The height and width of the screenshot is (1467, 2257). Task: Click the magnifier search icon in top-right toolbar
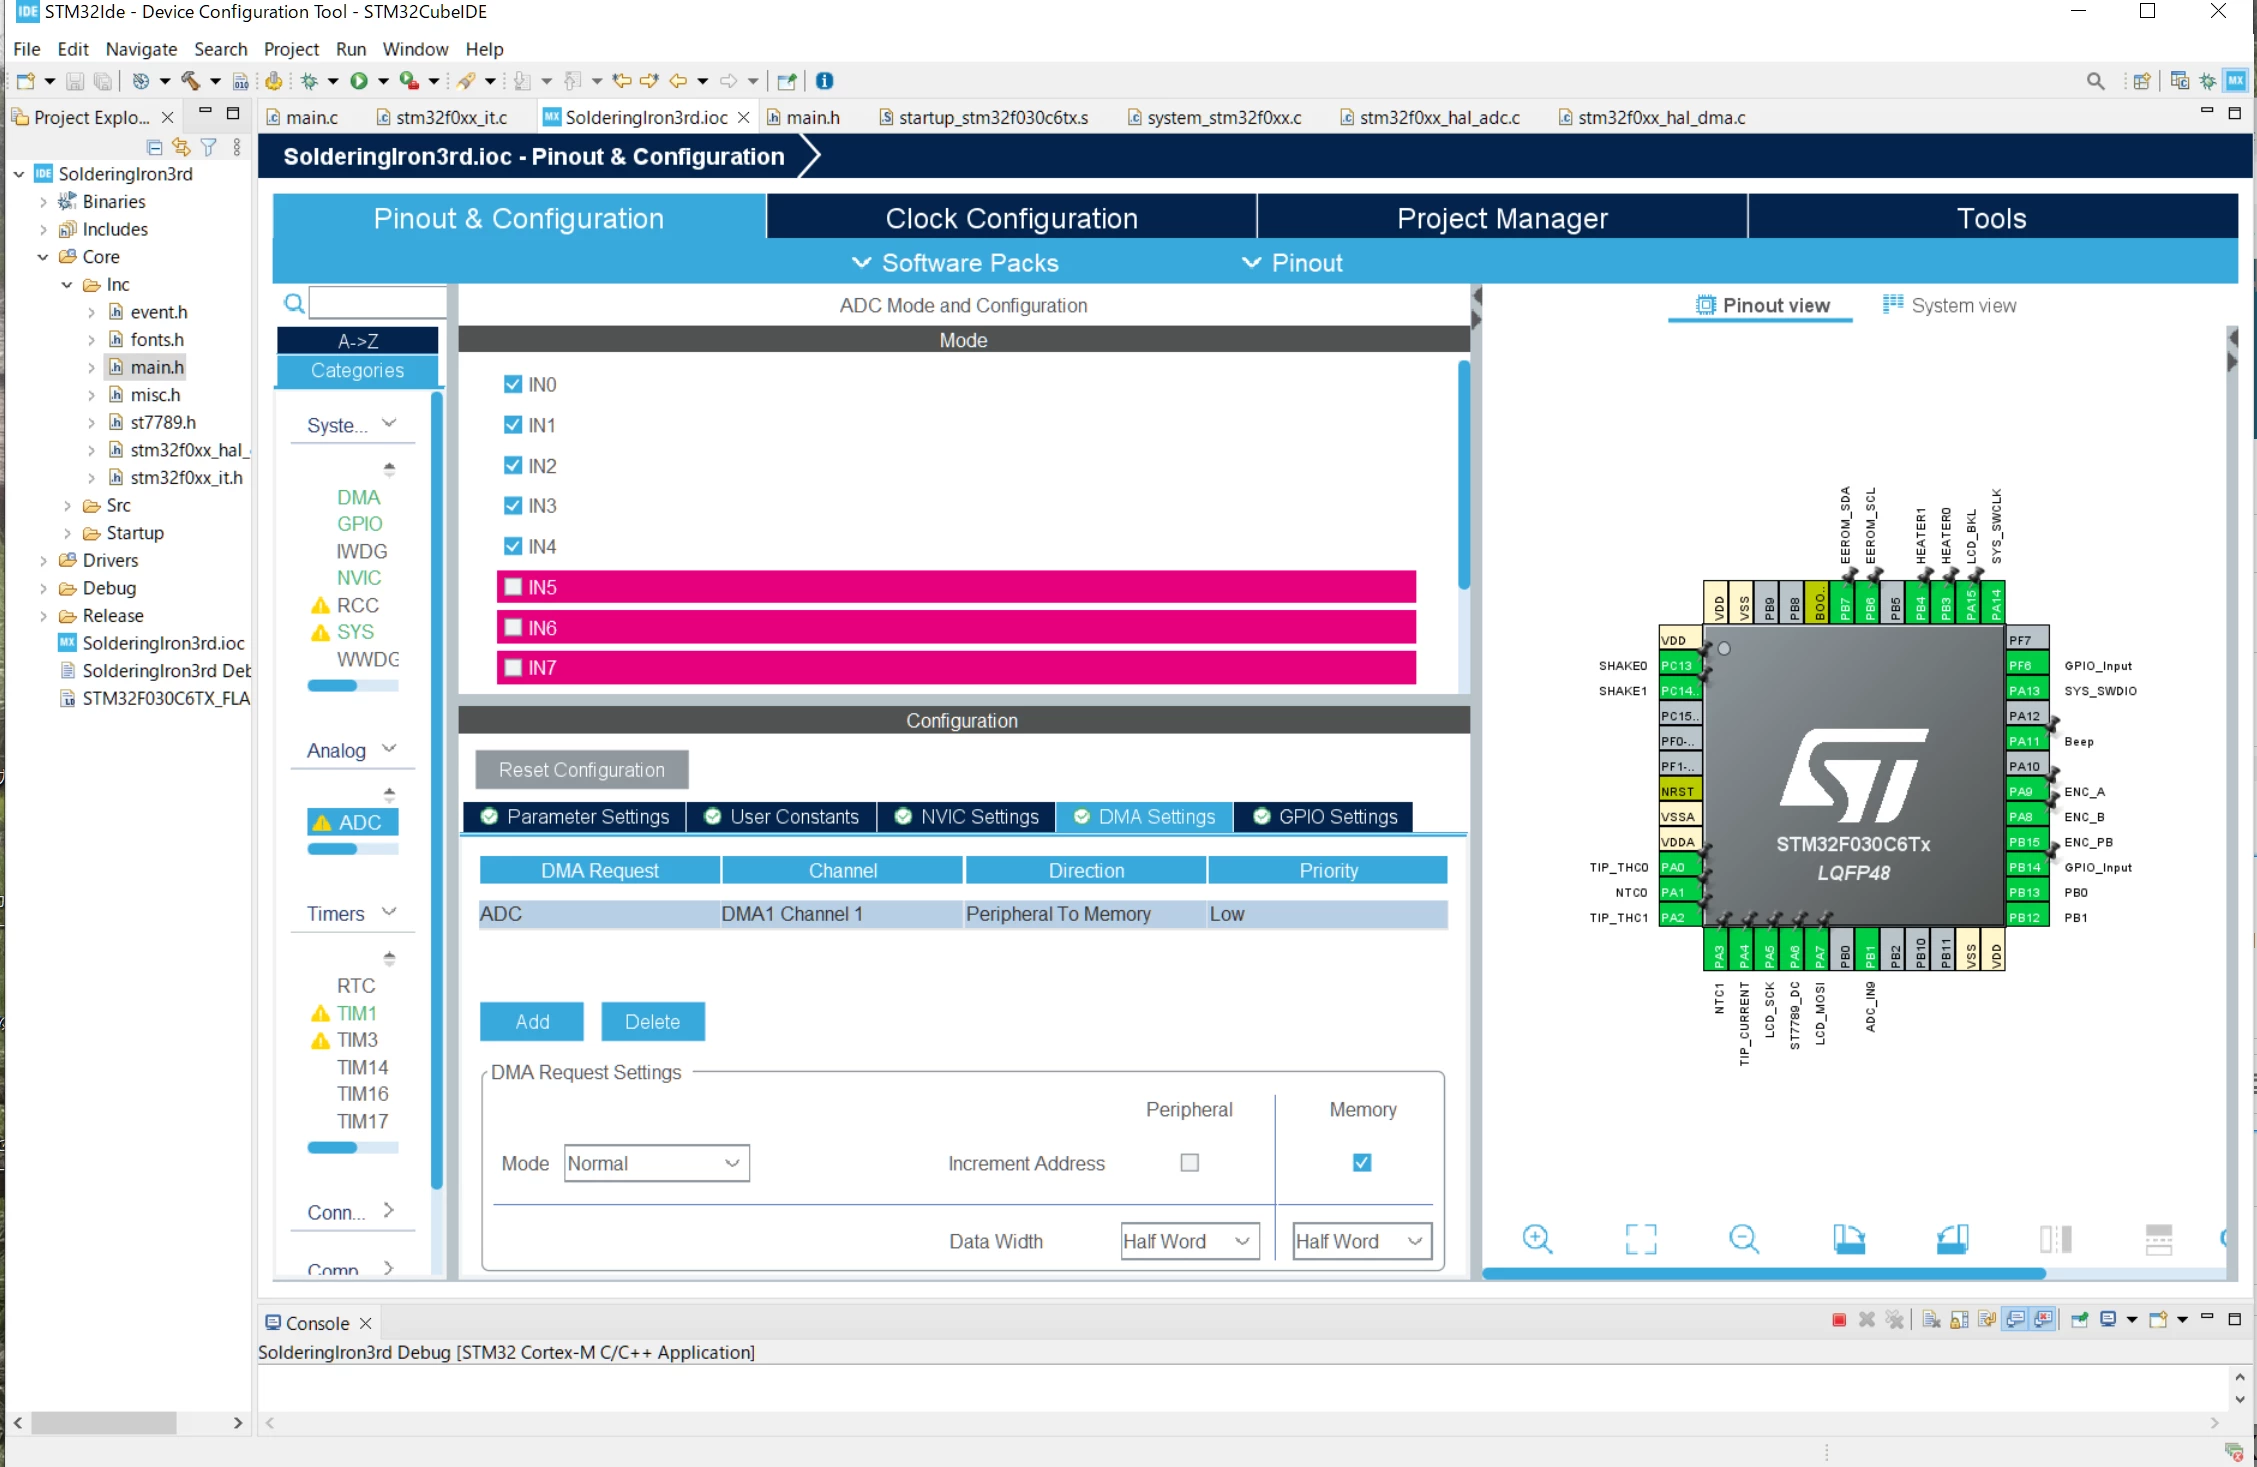pyautogui.click(x=2096, y=81)
